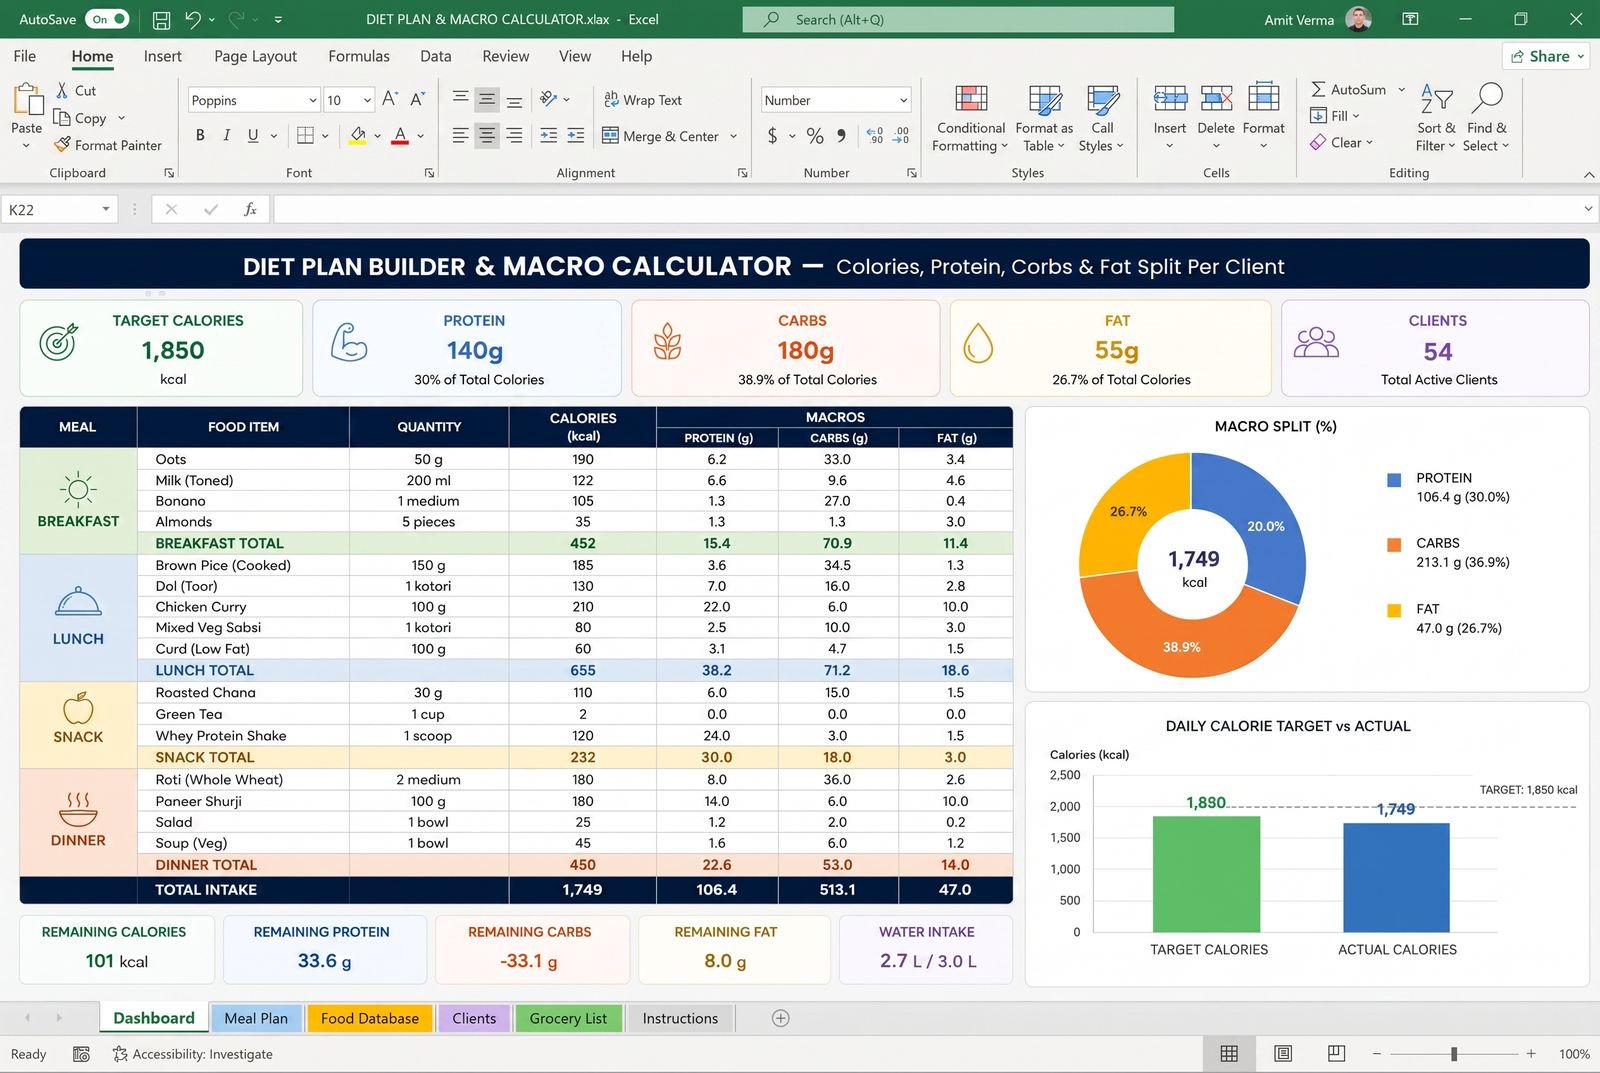Add a new sheet with plus icon
Screen dimensions: 1600x1073
click(x=781, y=1018)
